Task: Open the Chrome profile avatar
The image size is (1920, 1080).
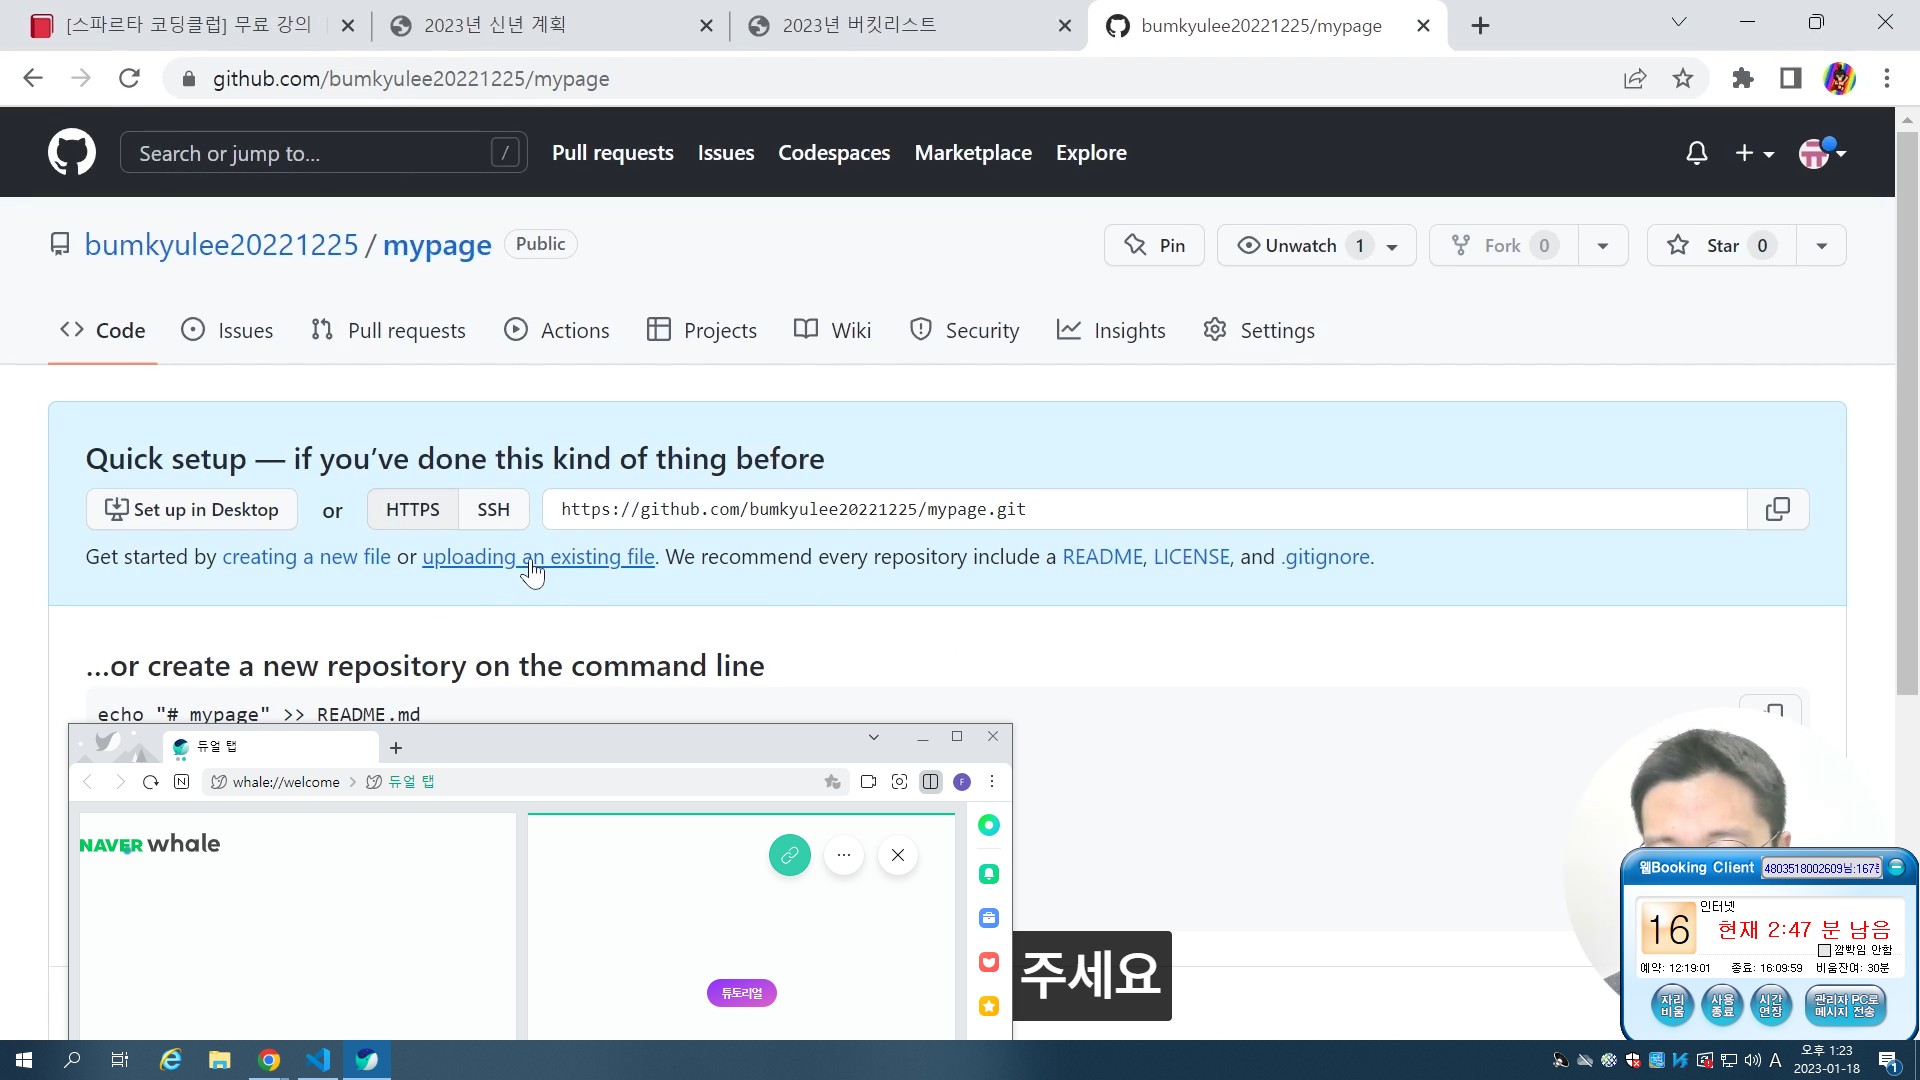Action: click(x=1839, y=78)
